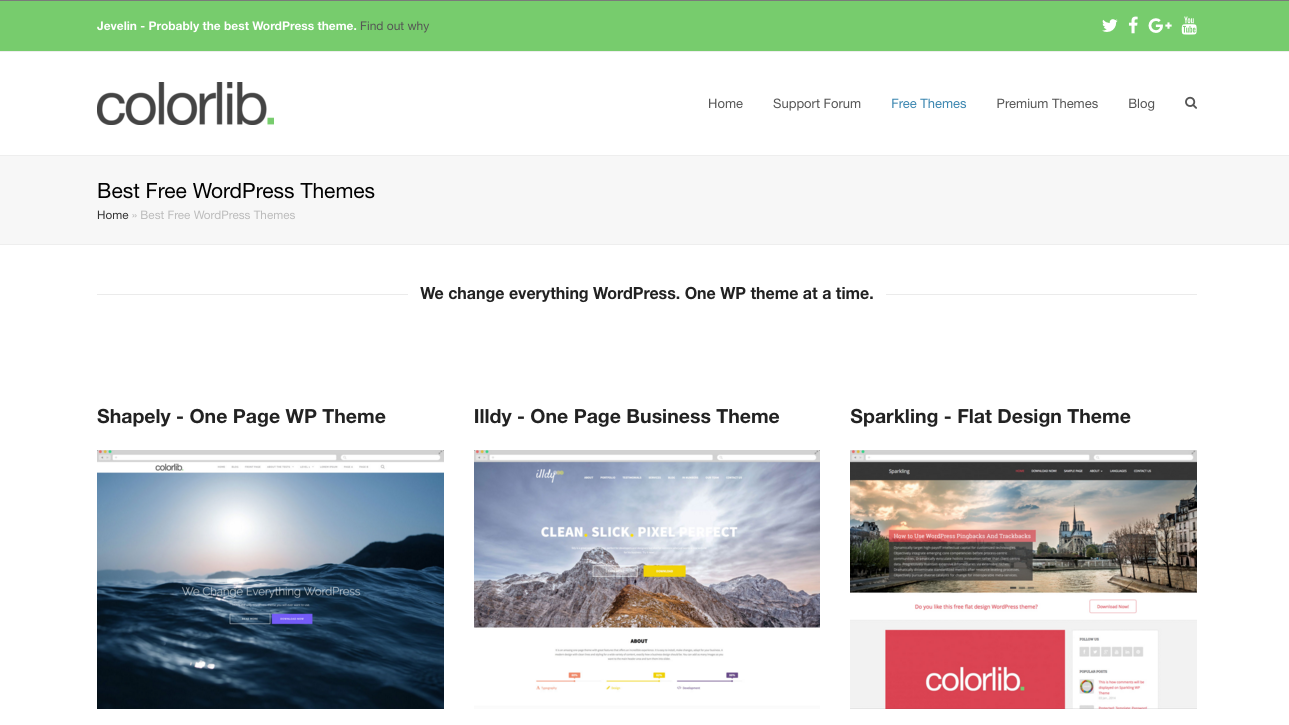Image resolution: width=1289 pixels, height=725 pixels.
Task: Open the Illdy theme preview thumbnail
Action: [x=647, y=580]
